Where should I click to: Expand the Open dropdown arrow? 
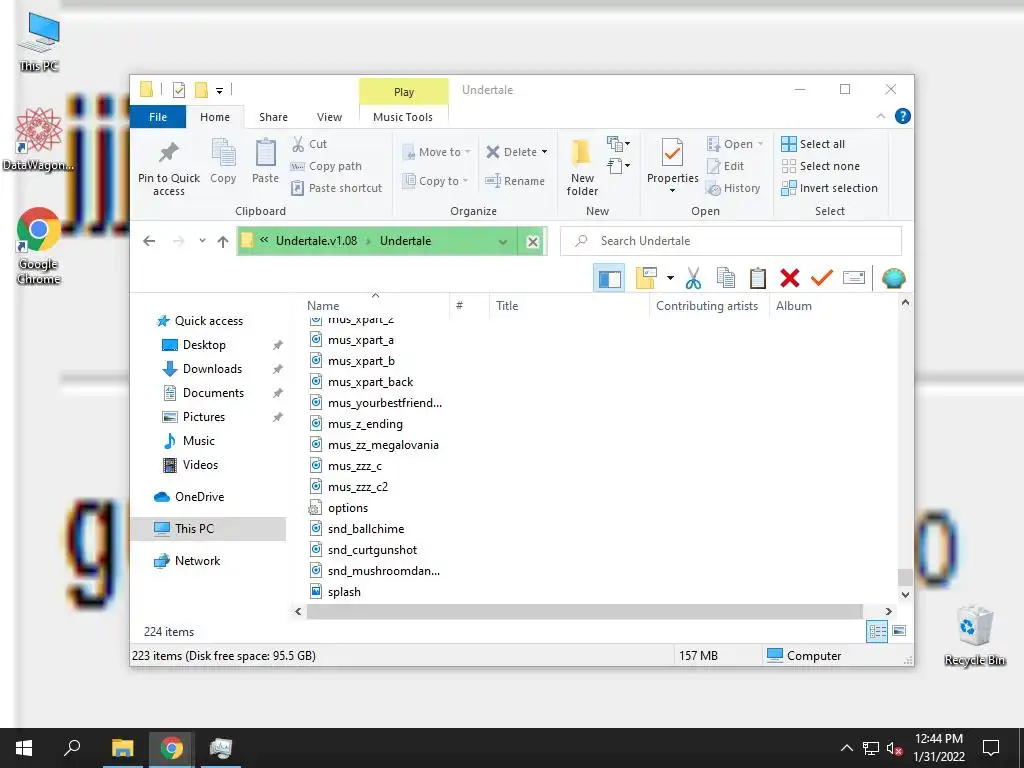point(760,144)
